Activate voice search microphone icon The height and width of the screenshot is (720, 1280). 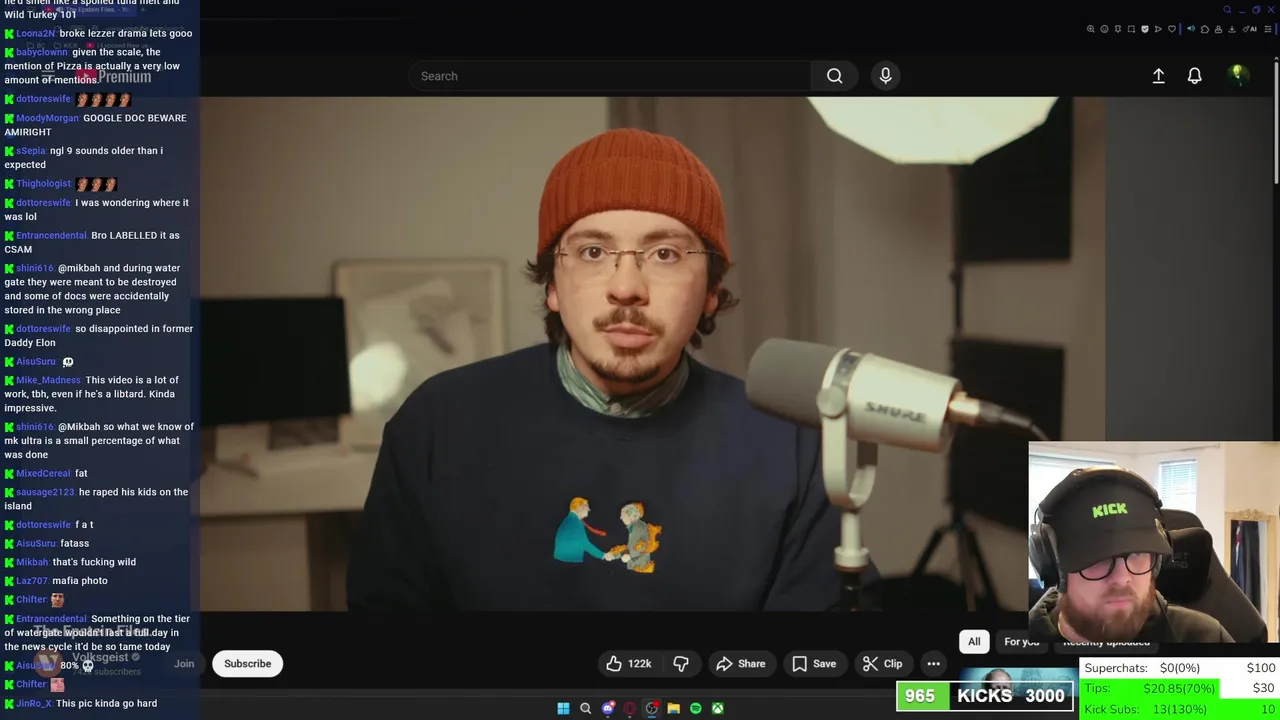click(885, 76)
